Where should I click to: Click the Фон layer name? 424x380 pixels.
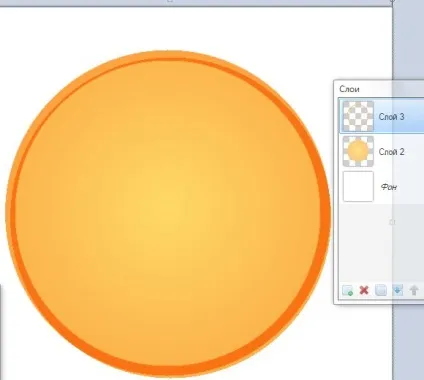pyautogui.click(x=389, y=187)
